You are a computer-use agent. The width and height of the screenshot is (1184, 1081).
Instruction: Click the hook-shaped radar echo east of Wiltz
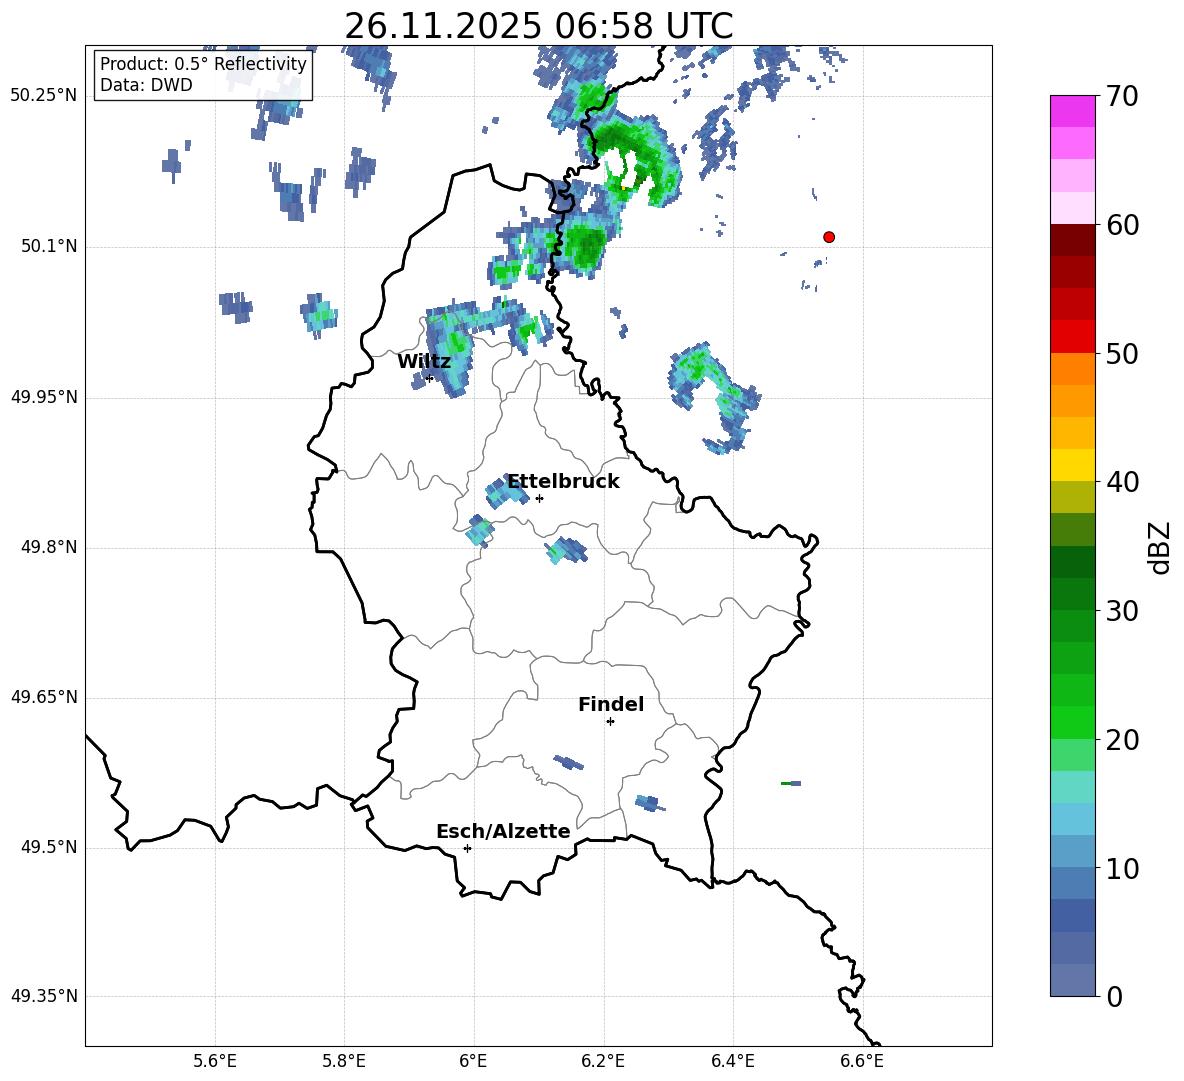tap(715, 397)
